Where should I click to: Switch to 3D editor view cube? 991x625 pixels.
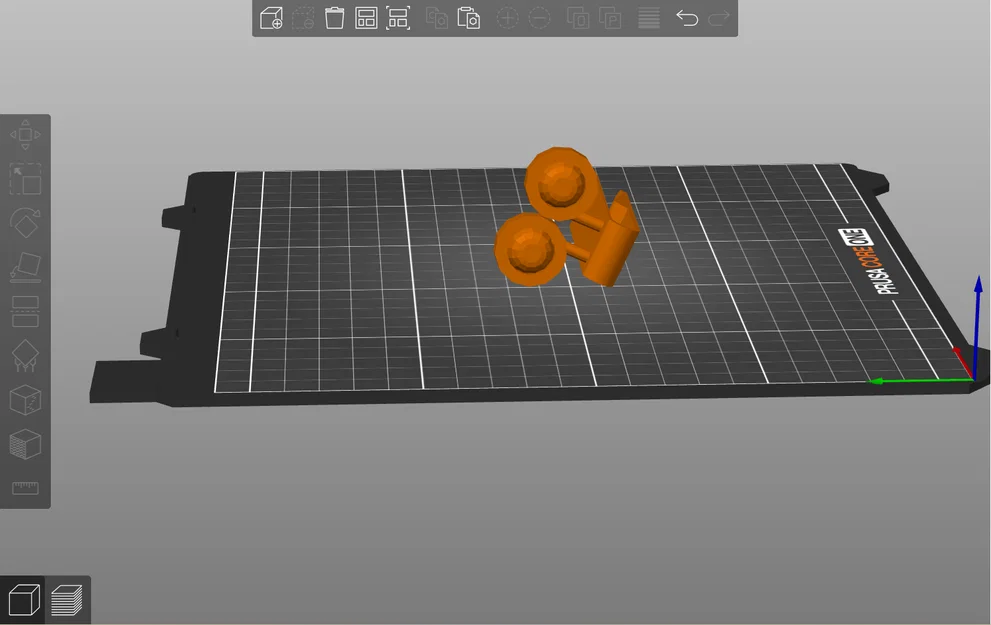click(23, 600)
